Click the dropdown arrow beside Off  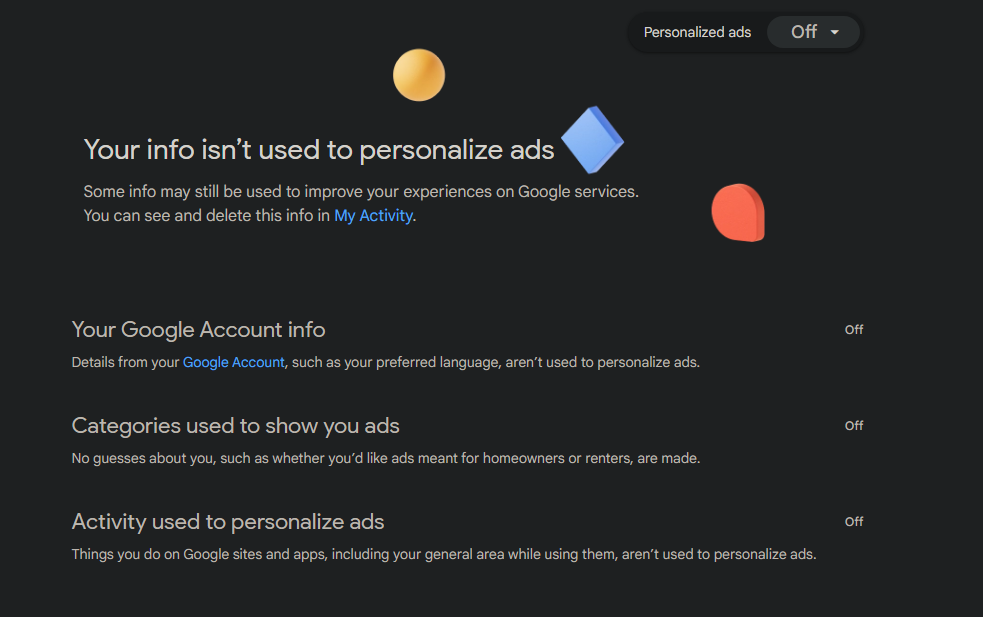[x=834, y=32]
